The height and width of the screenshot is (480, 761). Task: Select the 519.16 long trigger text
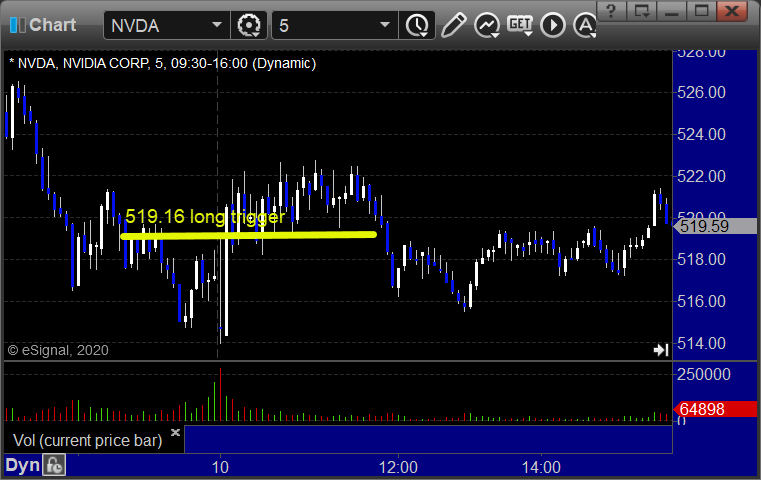click(205, 216)
